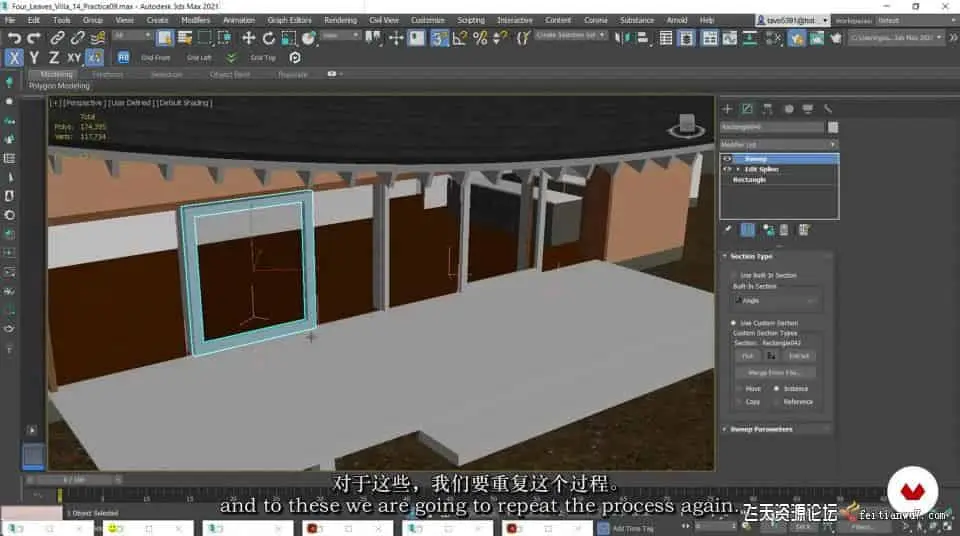Restrict transform to Y axis
This screenshot has height=536, width=960.
coord(34,58)
